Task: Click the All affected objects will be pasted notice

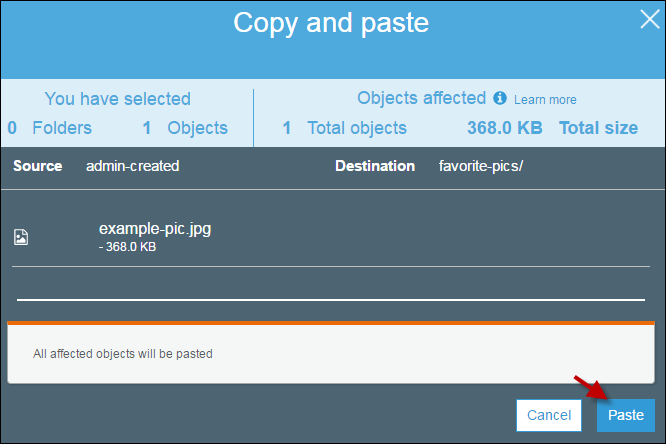Action: (123, 354)
